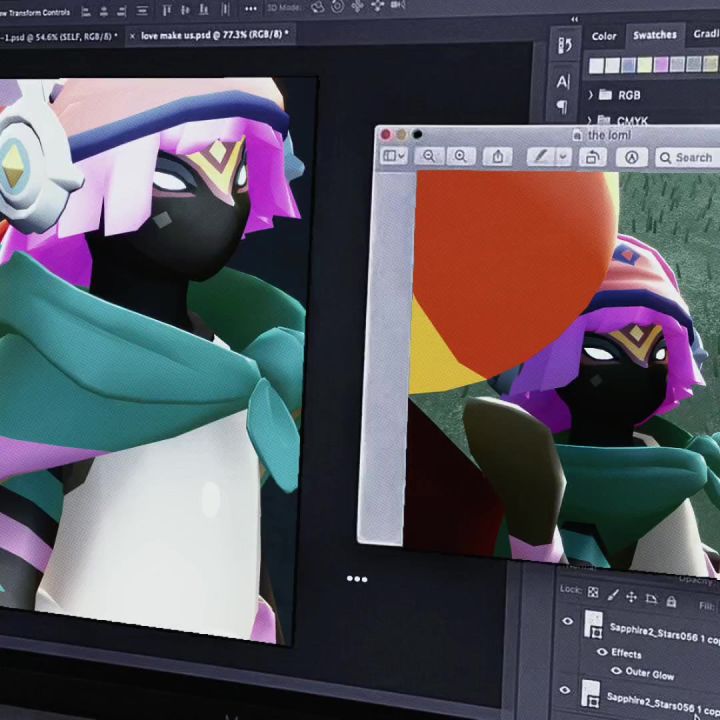Click the Effects row label
Screen dimensions: 720x720
coord(626,653)
